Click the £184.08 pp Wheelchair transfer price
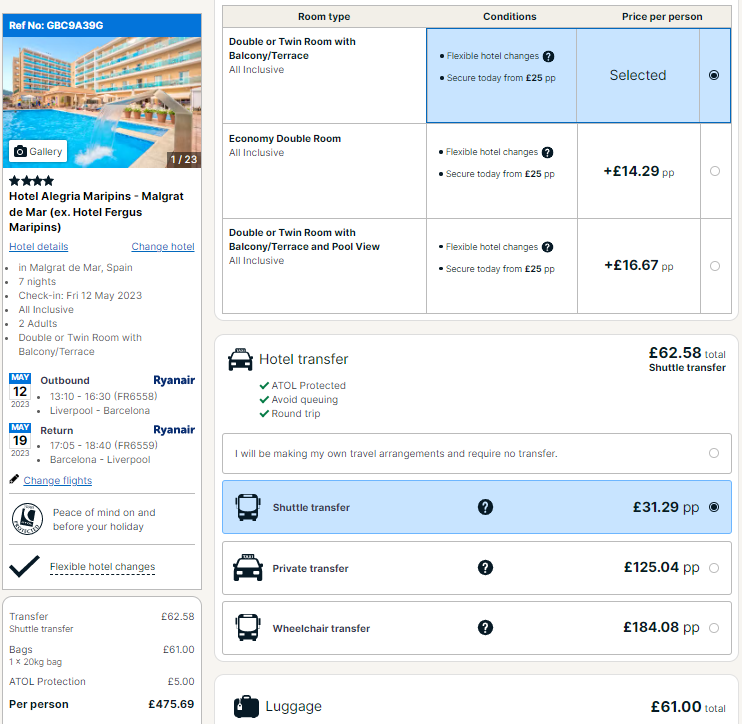The width and height of the screenshot is (742, 724). (661, 627)
